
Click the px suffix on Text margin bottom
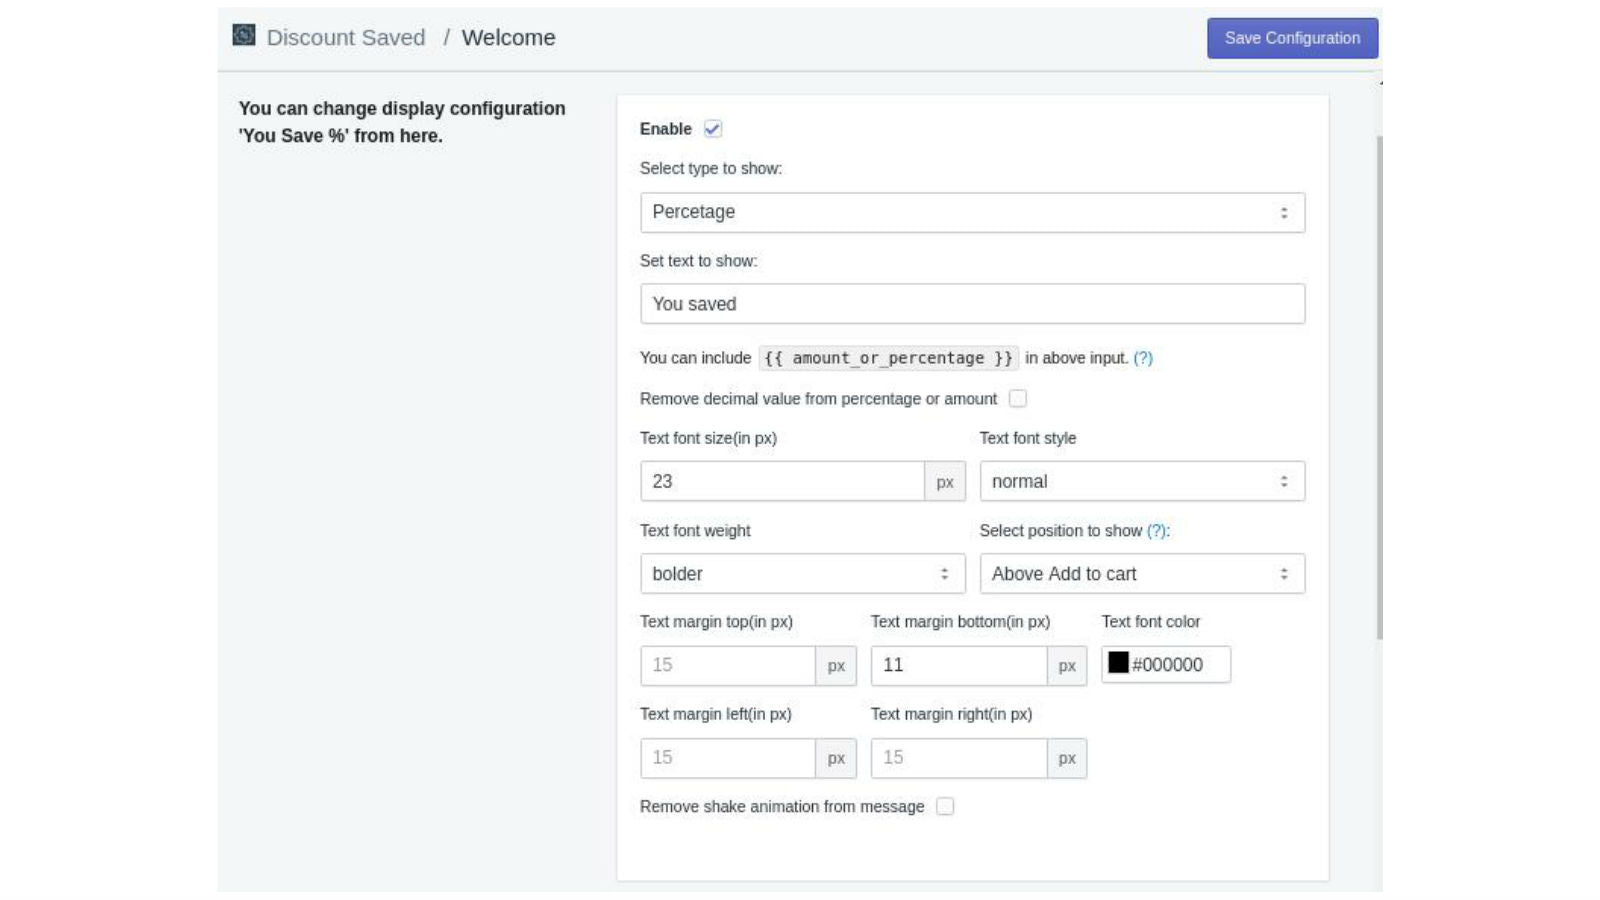point(1066,664)
